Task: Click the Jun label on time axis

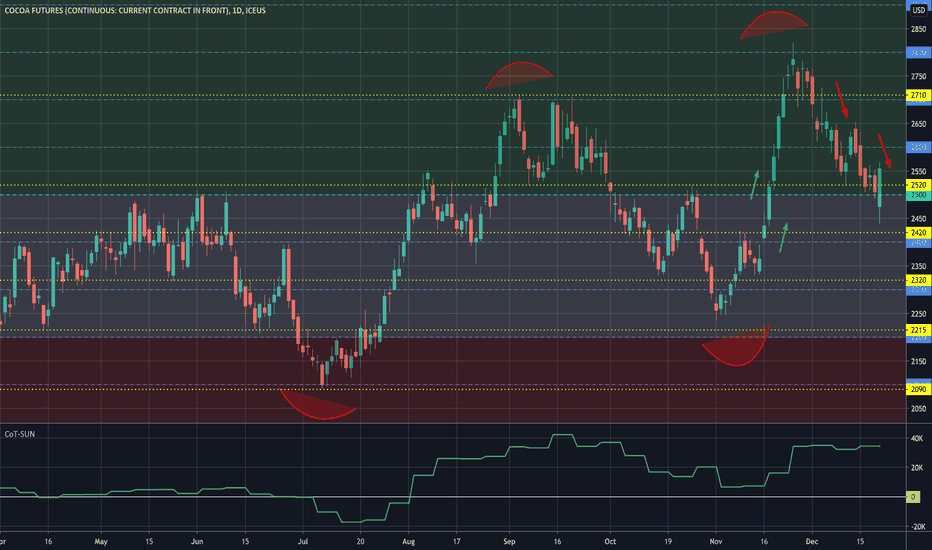Action: [197, 542]
